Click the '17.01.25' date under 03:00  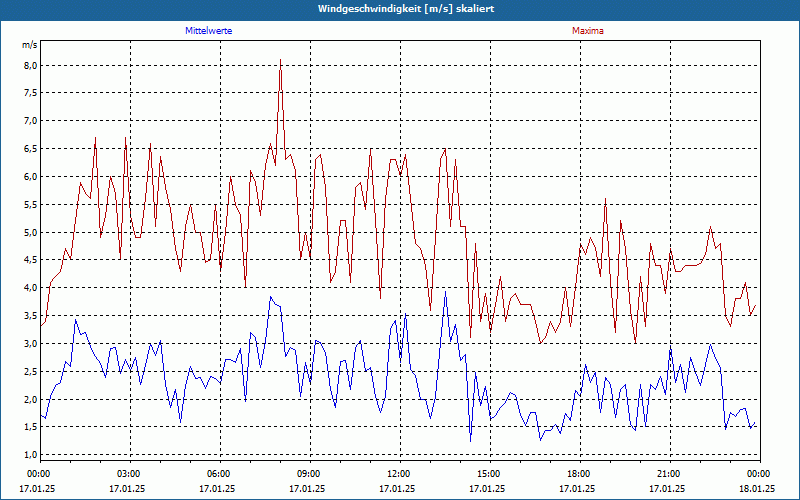pos(127,489)
